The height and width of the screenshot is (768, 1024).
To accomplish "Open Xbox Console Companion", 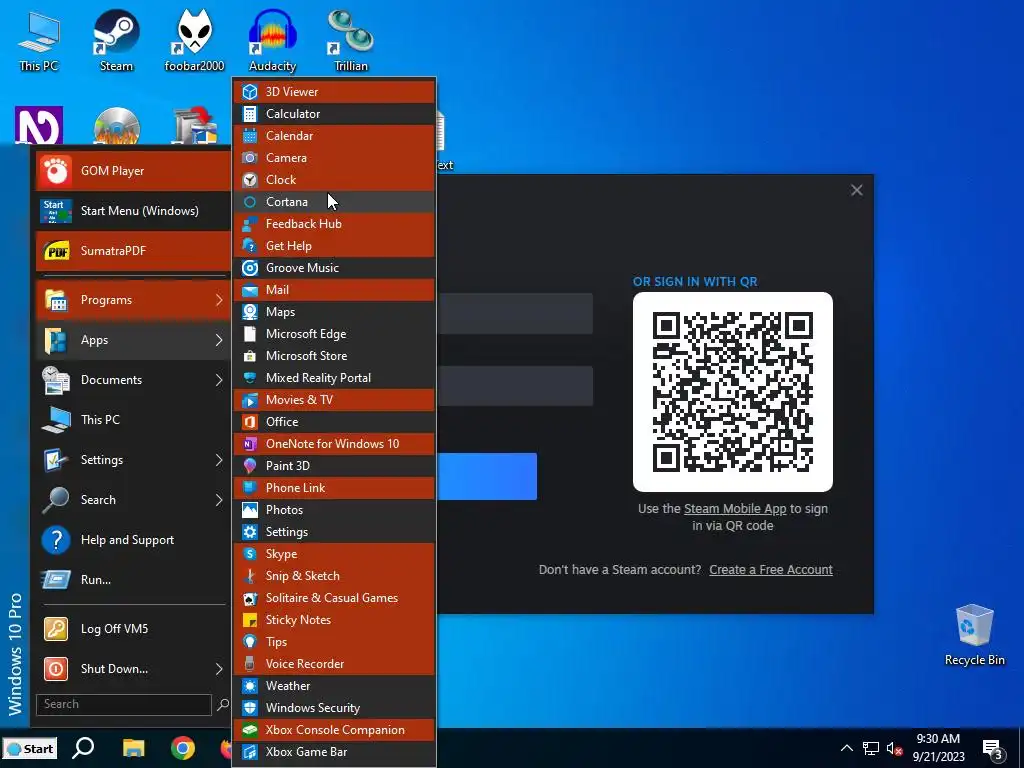I will pyautogui.click(x=334, y=729).
